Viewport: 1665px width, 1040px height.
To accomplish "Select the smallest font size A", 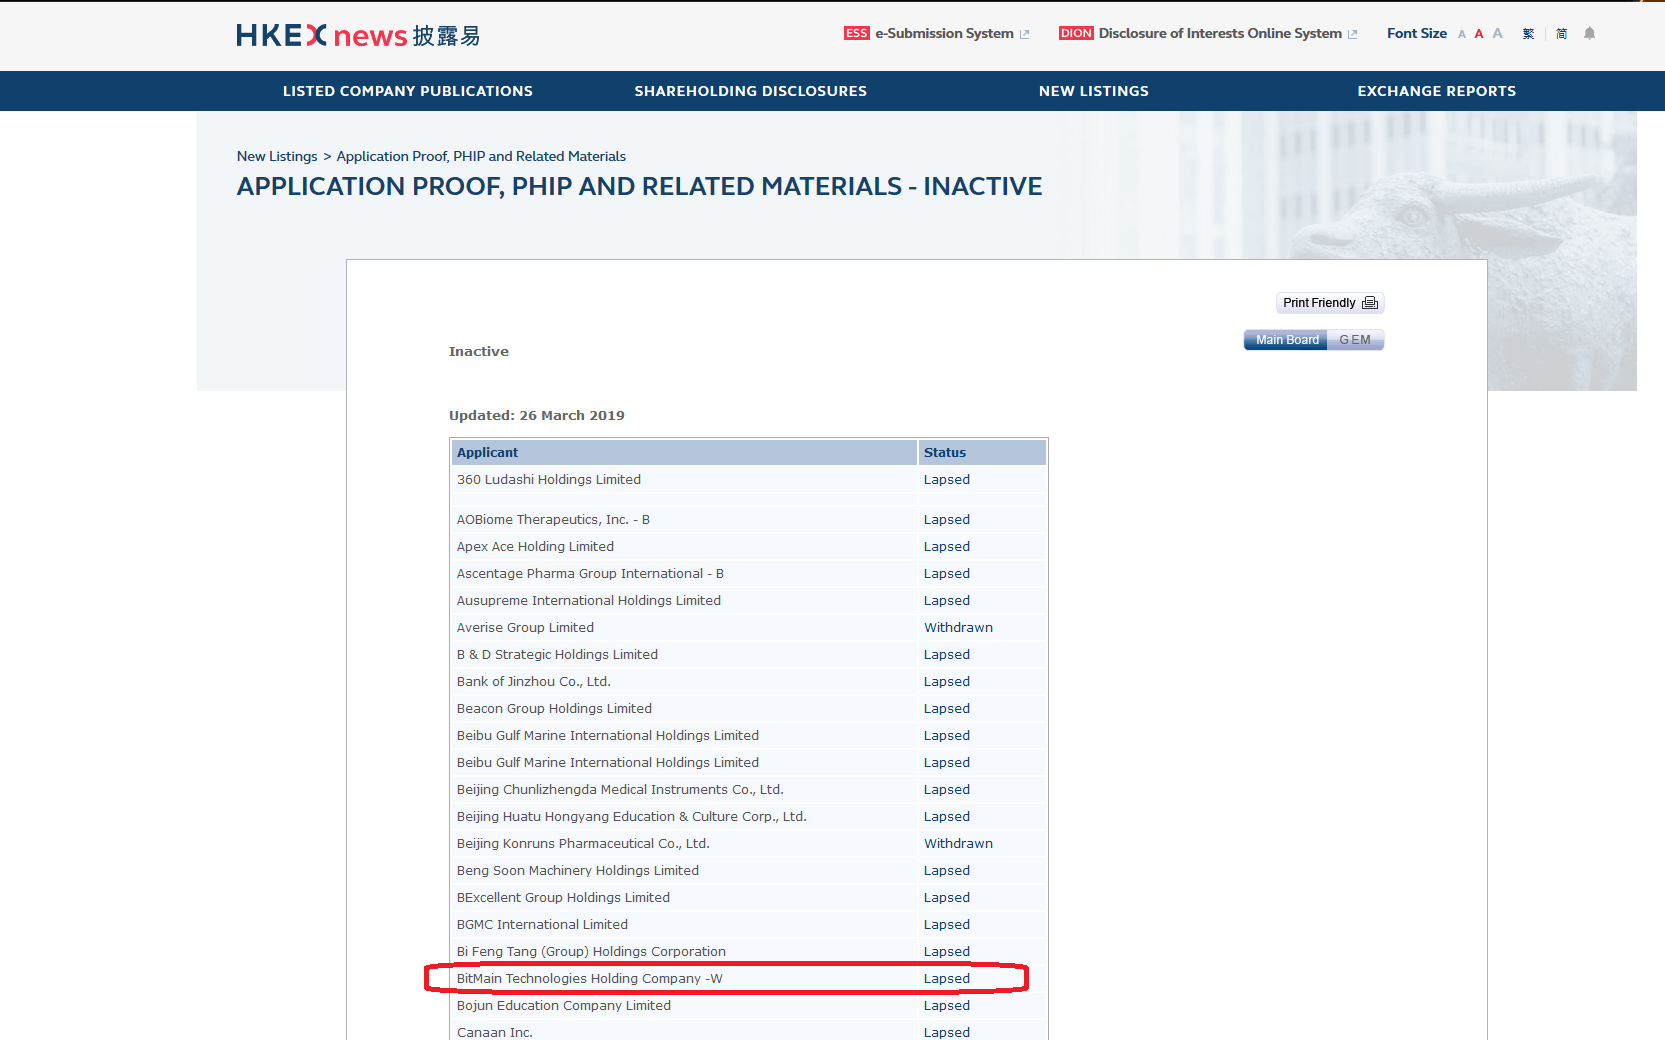I will click(x=1462, y=34).
